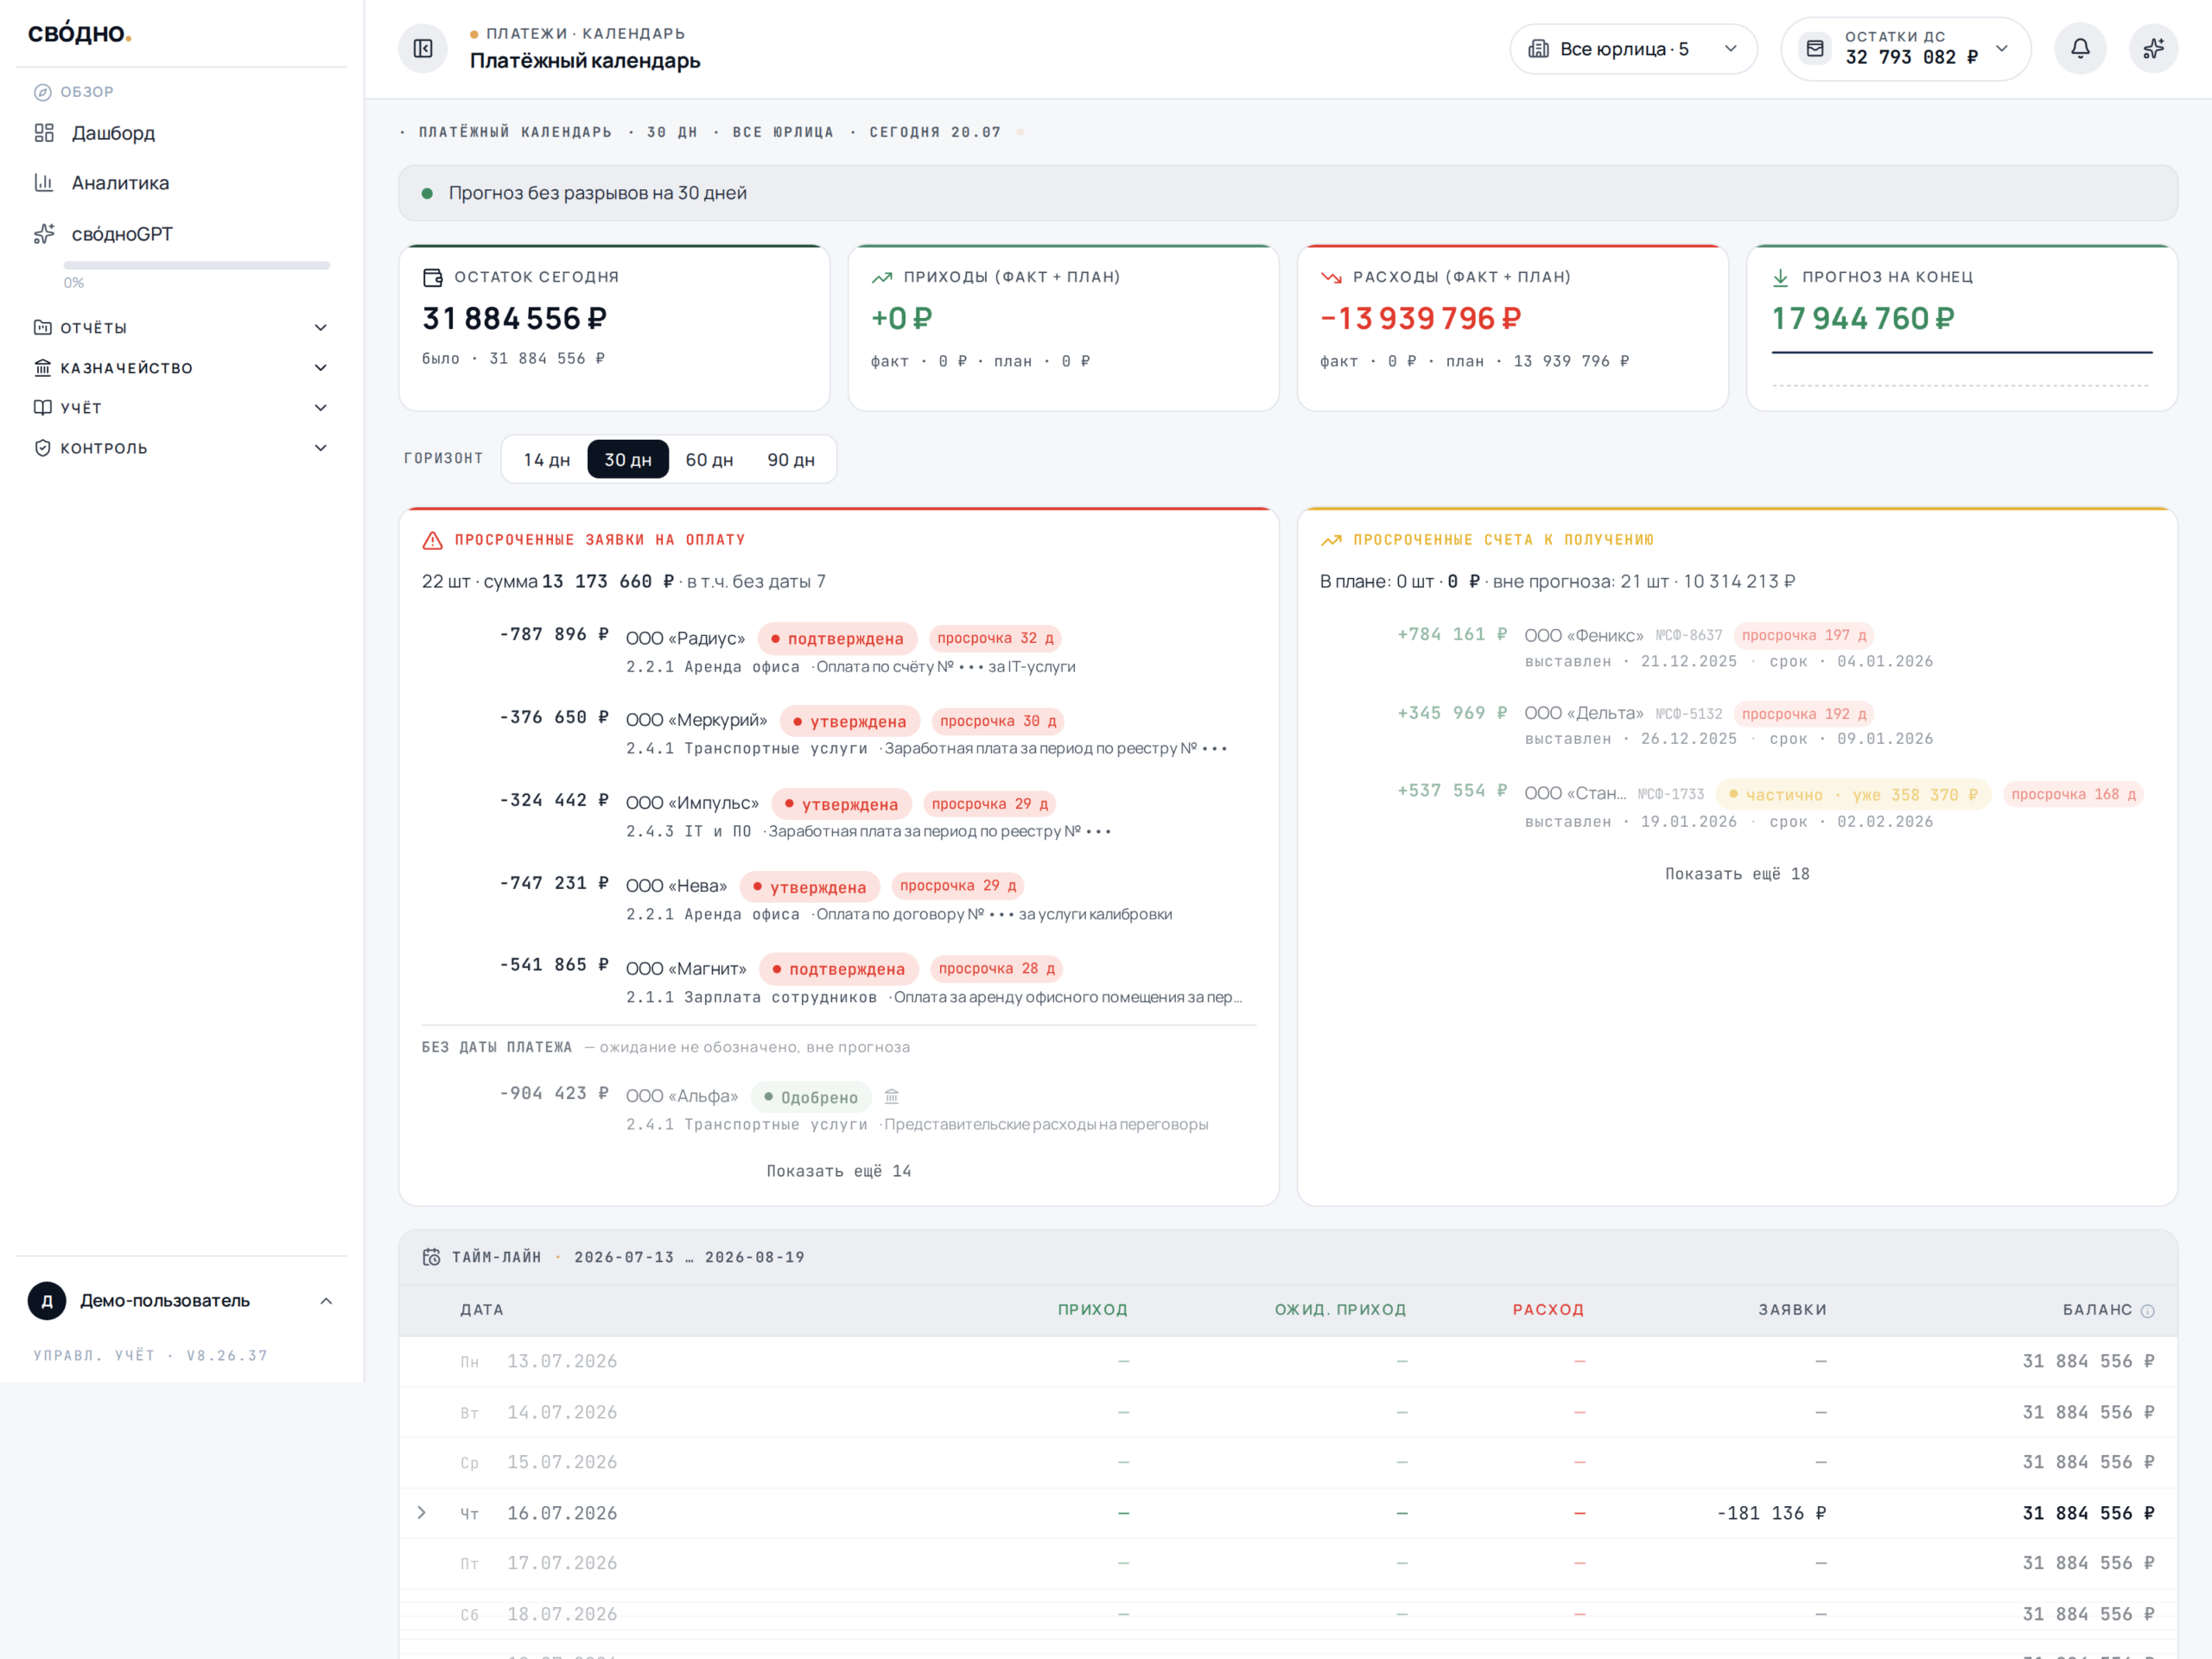Click the просрочка 32 д badge
2212x1659 pixels.
995,638
